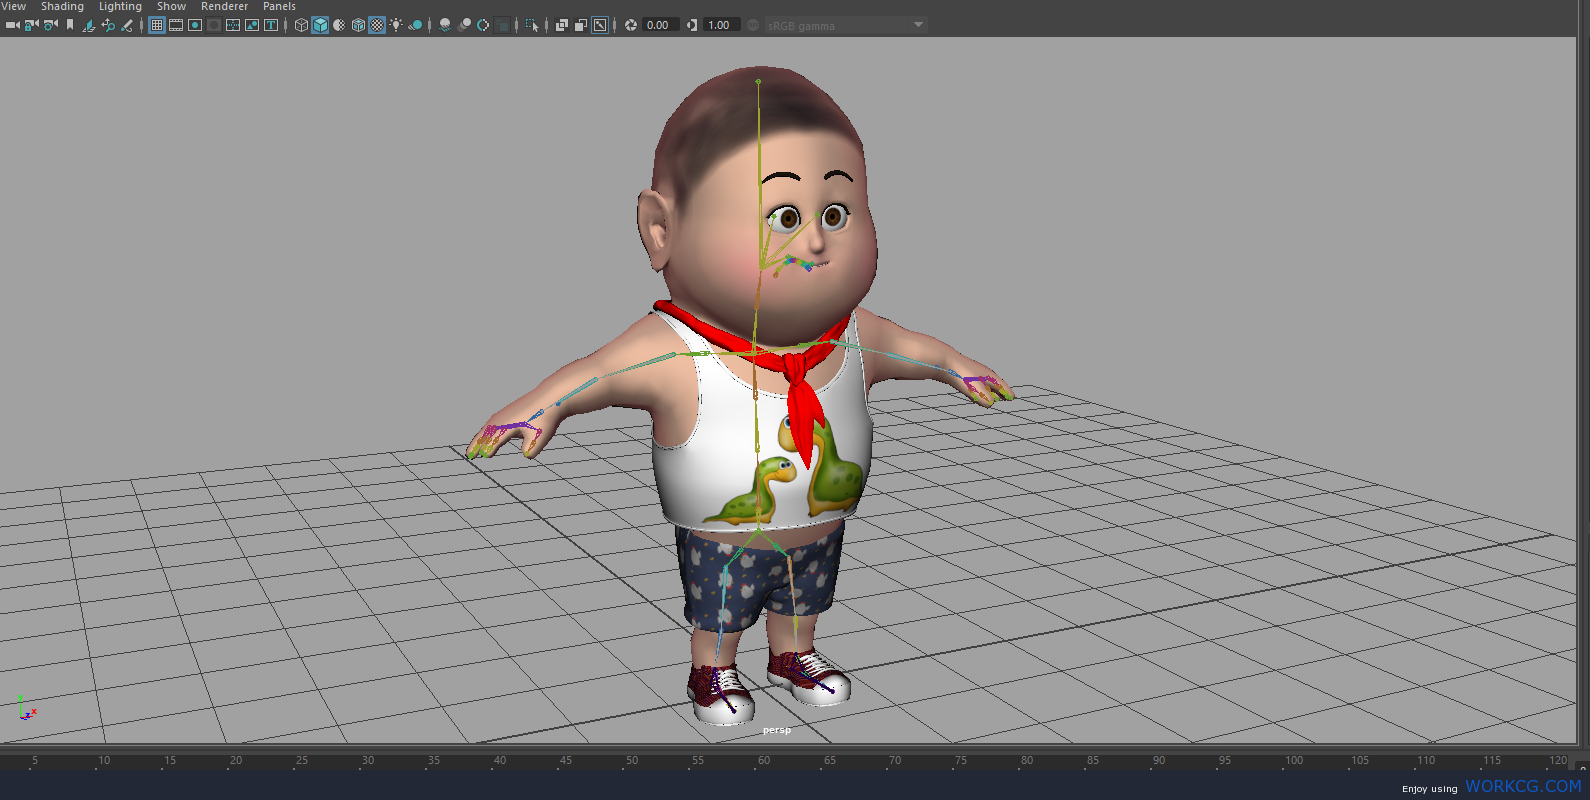The image size is (1590, 800).
Task: Open the sRGB gamma dropdown
Action: [x=846, y=25]
